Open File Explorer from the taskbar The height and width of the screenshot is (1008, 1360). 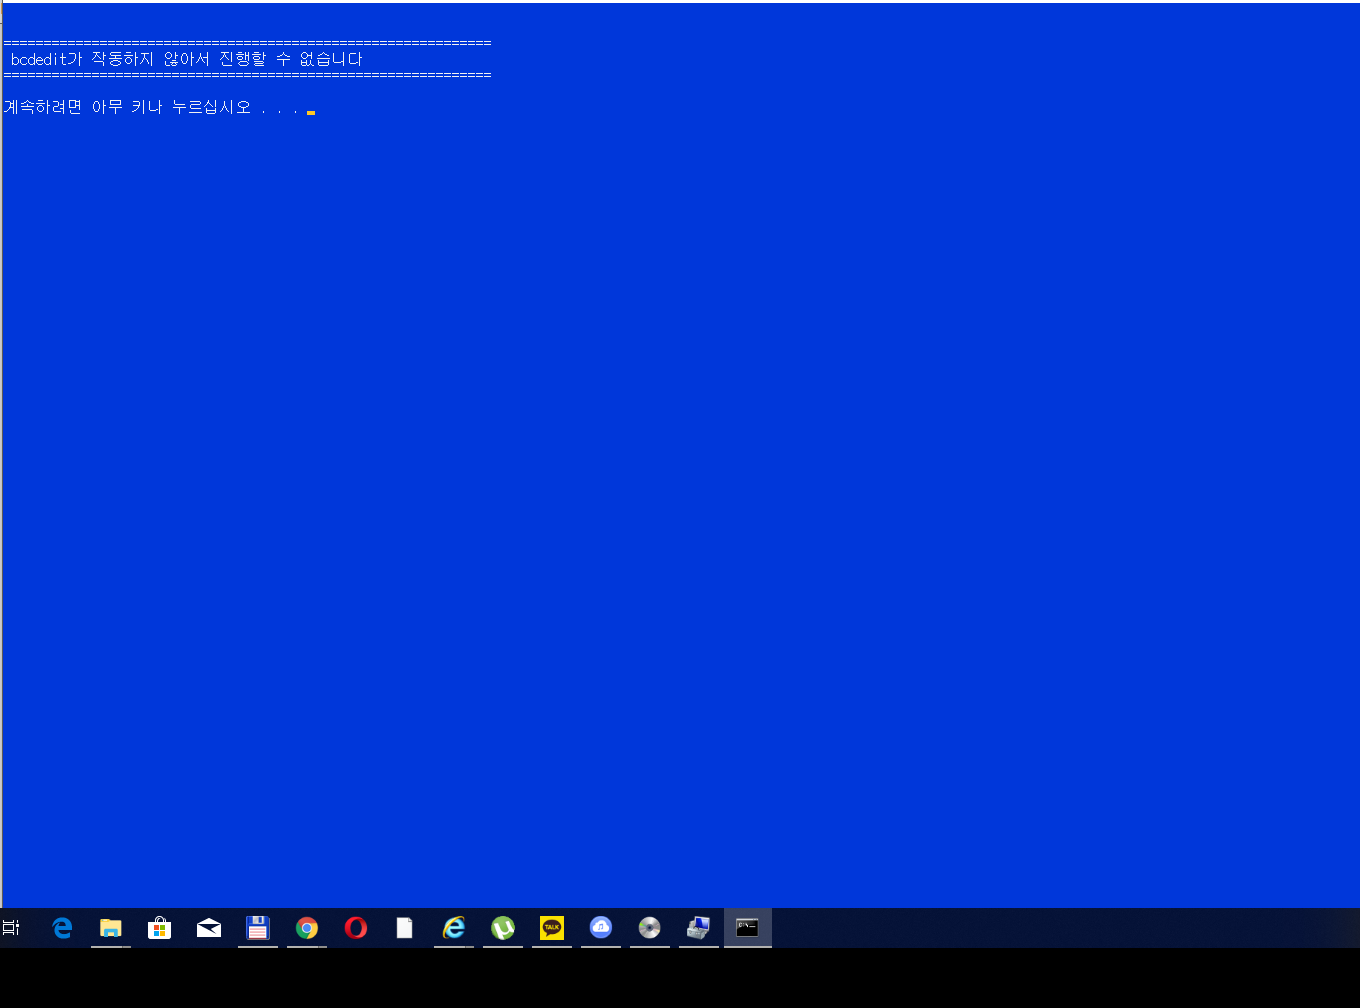111,928
